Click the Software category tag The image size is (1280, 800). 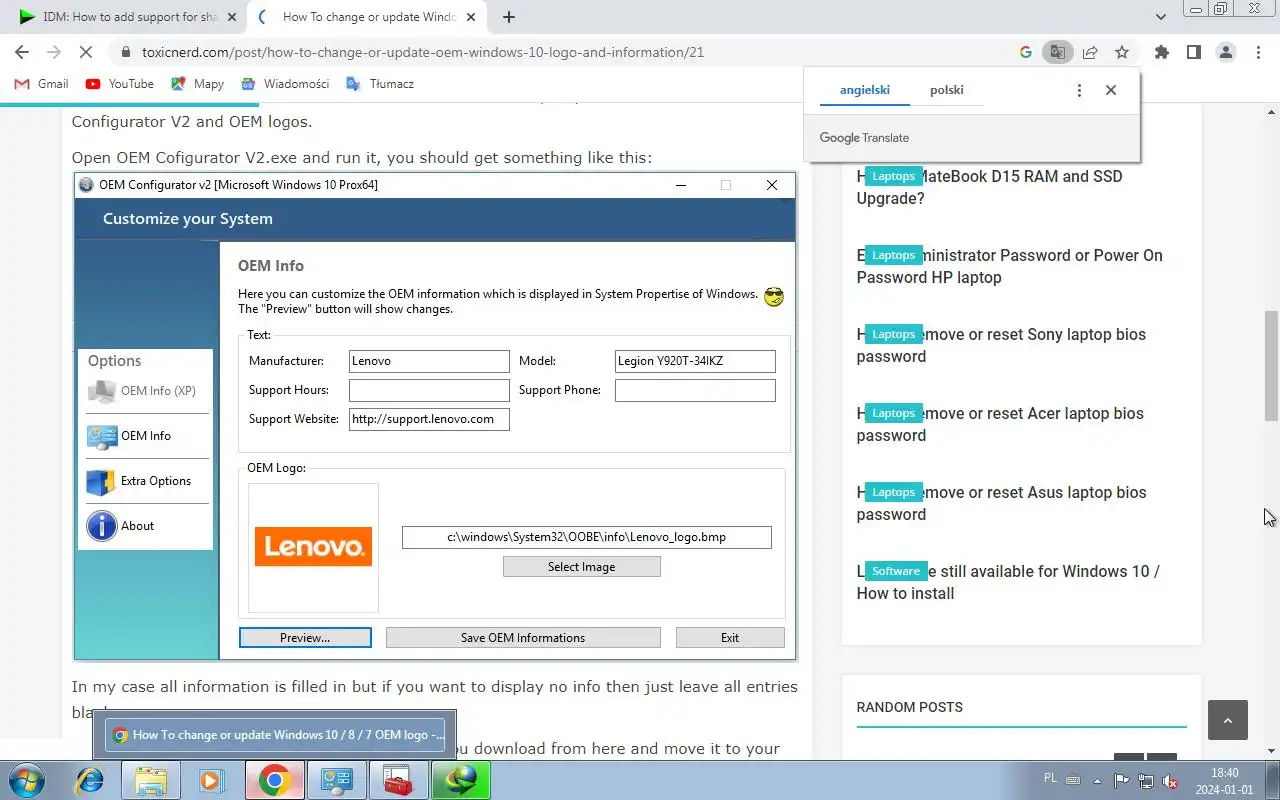click(896, 571)
